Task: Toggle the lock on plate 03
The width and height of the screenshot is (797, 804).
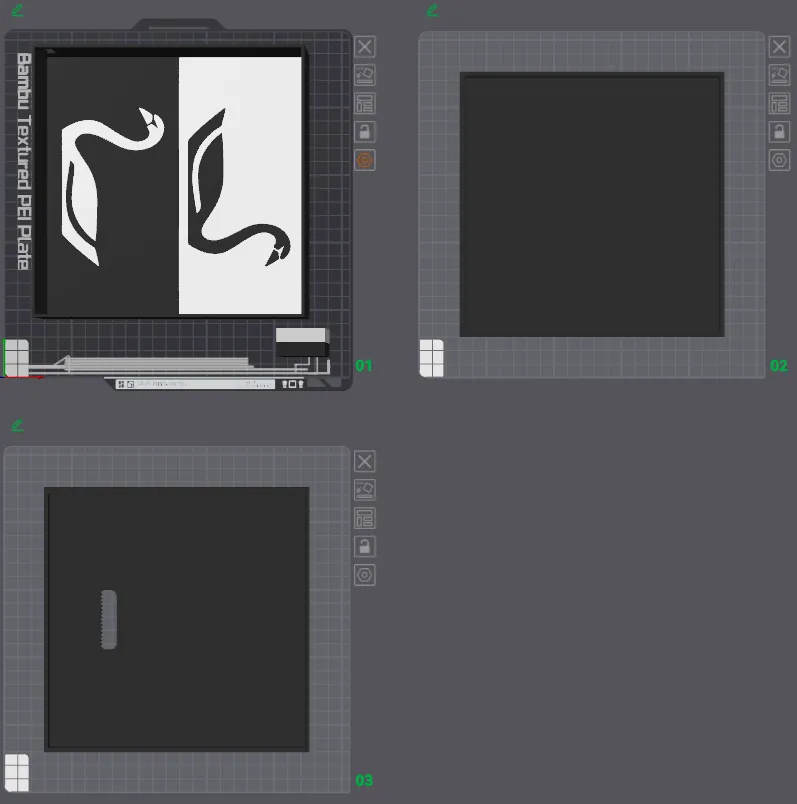Action: pyautogui.click(x=365, y=546)
